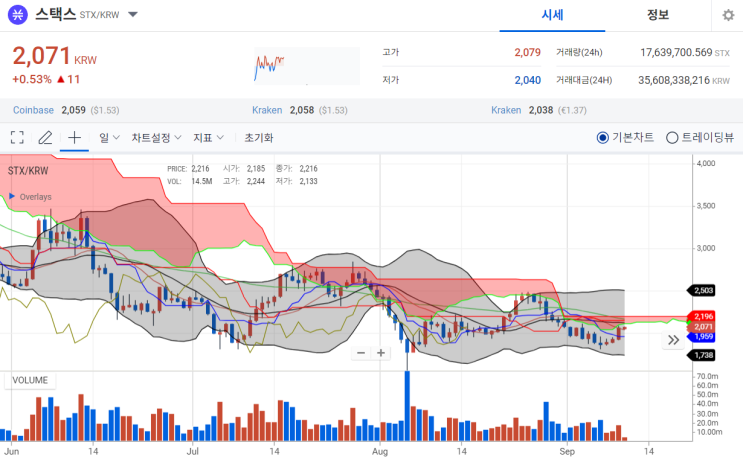This screenshot has height=460, width=743.
Task: Select the 트레이딩뷰 radio option
Action: click(700, 137)
